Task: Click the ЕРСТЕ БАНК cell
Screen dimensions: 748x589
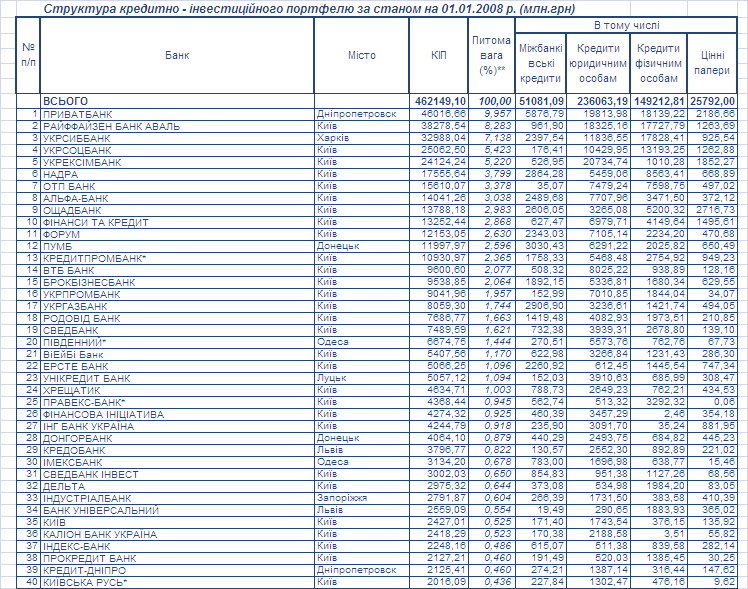Action: click(177, 366)
